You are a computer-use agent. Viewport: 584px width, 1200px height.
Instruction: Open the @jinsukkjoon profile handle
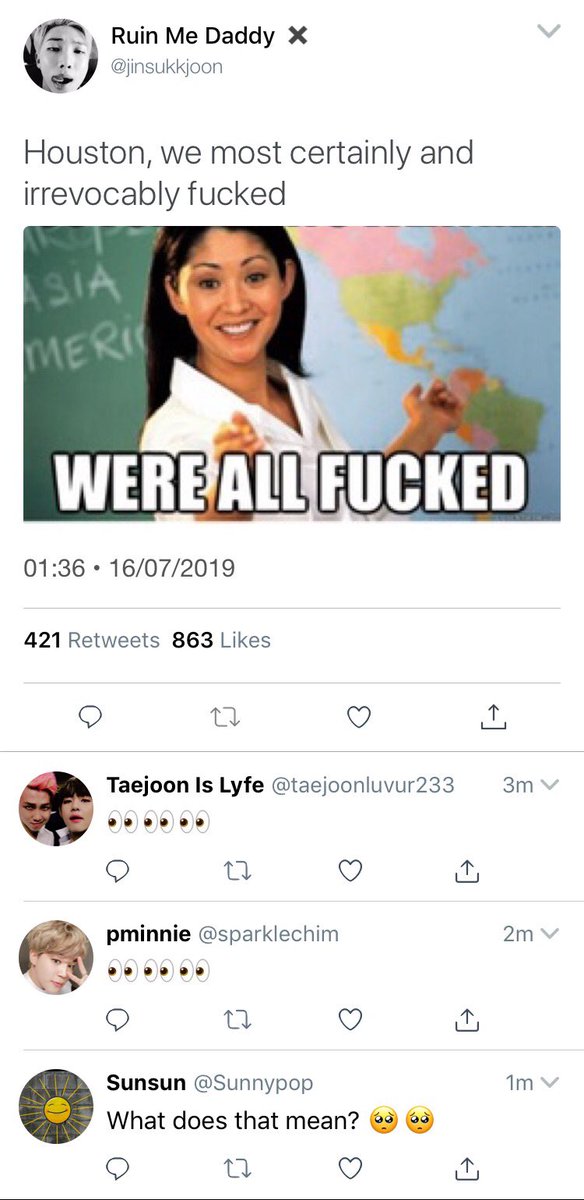coord(167,67)
